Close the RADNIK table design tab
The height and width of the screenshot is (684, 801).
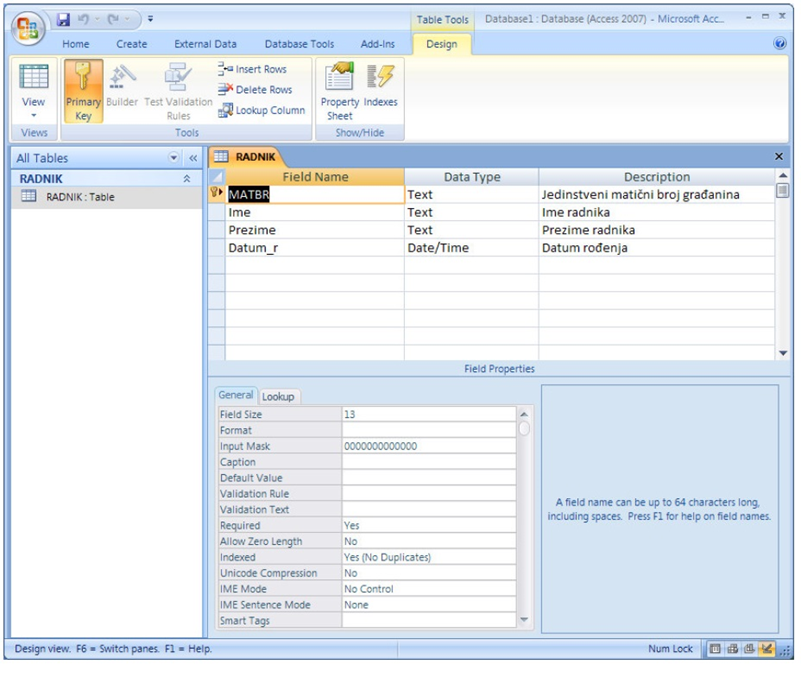779,157
